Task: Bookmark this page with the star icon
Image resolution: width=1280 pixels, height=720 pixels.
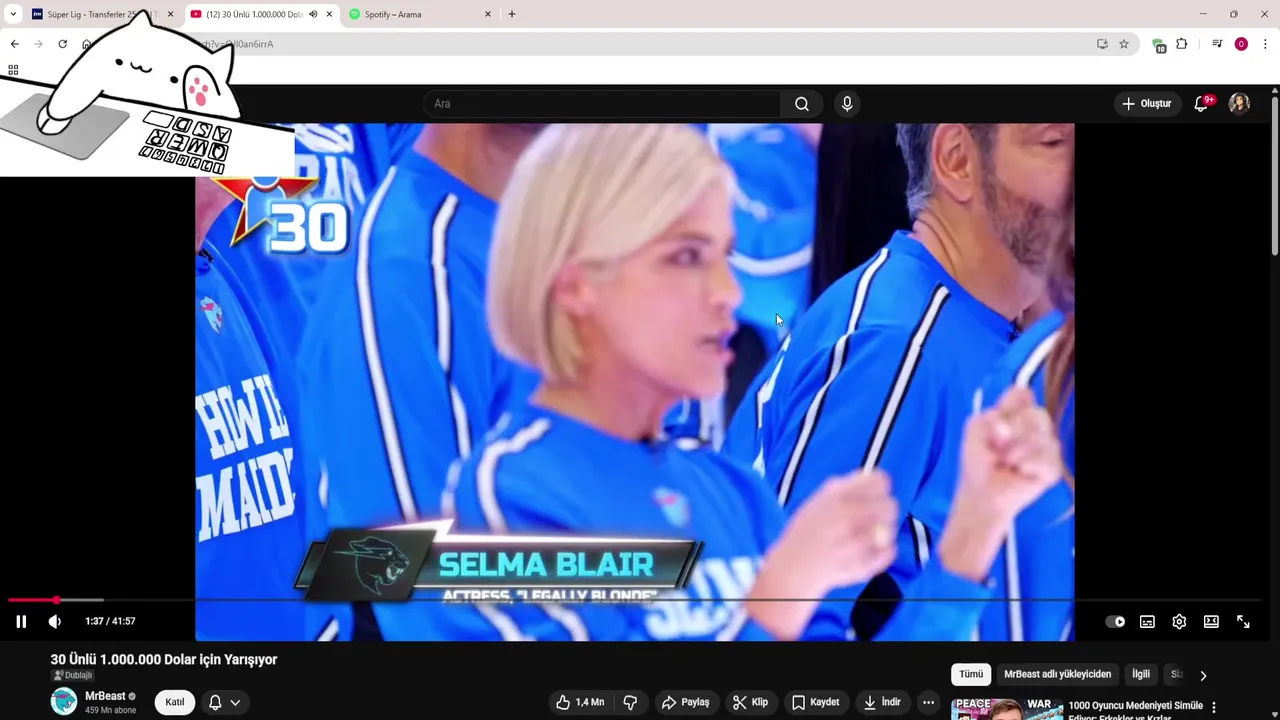Action: tap(1124, 44)
